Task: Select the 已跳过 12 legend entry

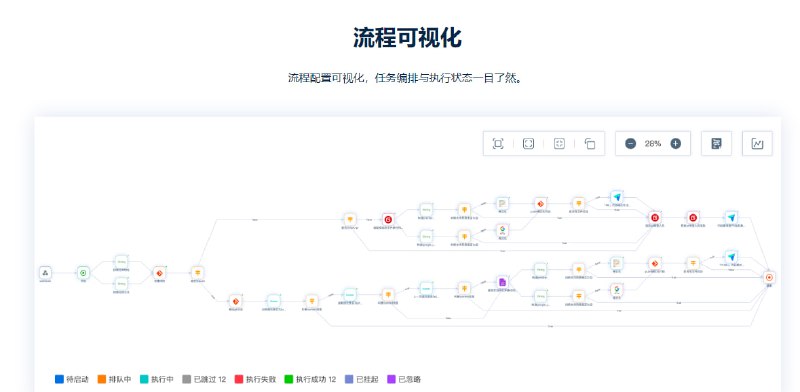Action: click(x=204, y=379)
